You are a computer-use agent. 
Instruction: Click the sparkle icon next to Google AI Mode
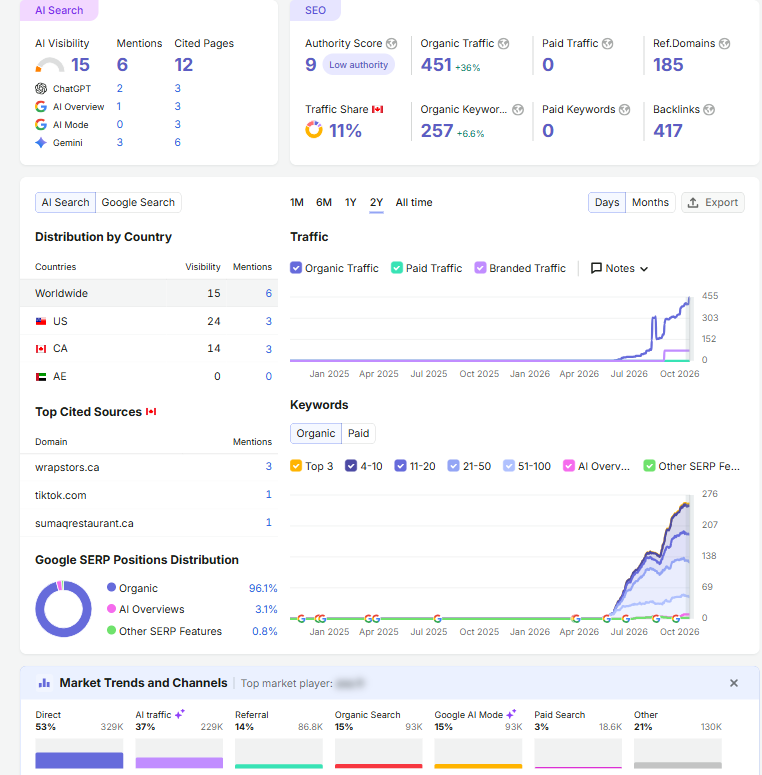click(x=511, y=714)
